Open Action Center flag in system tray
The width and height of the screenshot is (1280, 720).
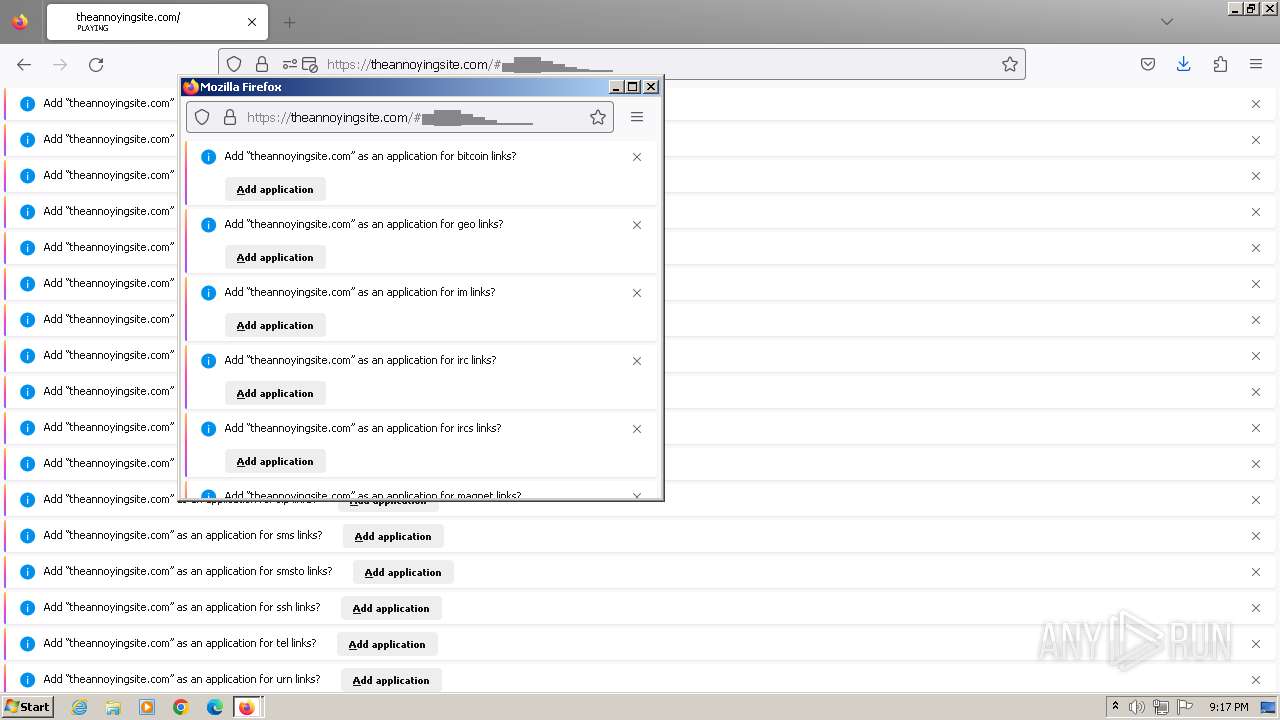point(1185,707)
